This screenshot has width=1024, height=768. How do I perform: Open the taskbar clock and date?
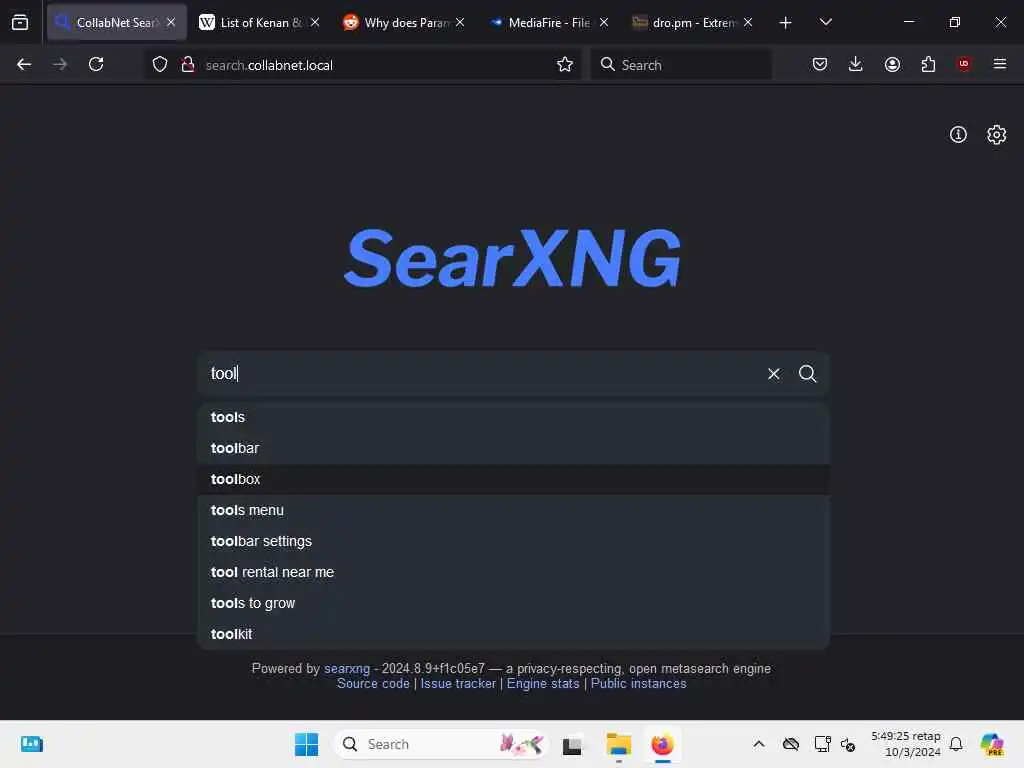905,744
